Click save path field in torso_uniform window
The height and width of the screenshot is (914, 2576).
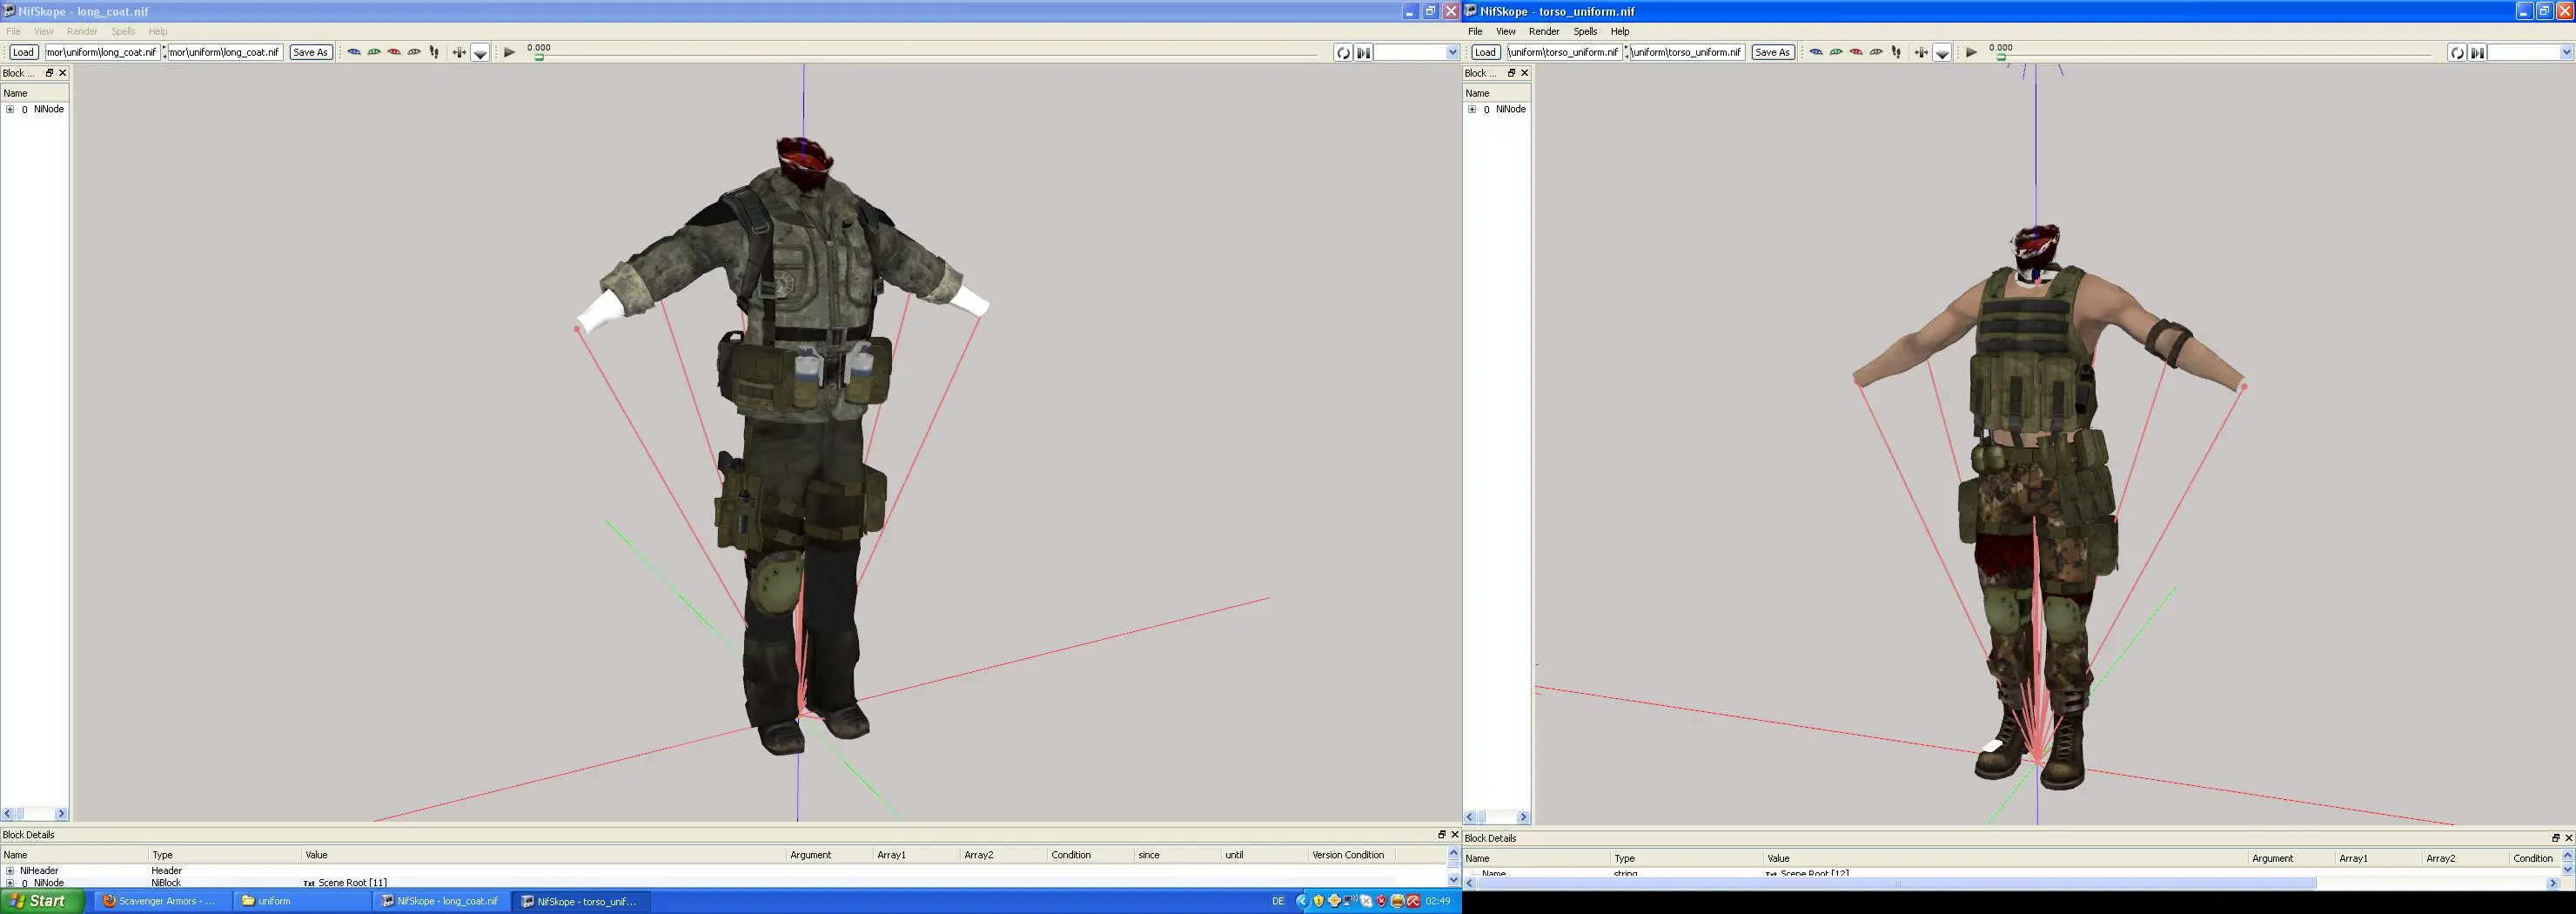tap(1687, 52)
